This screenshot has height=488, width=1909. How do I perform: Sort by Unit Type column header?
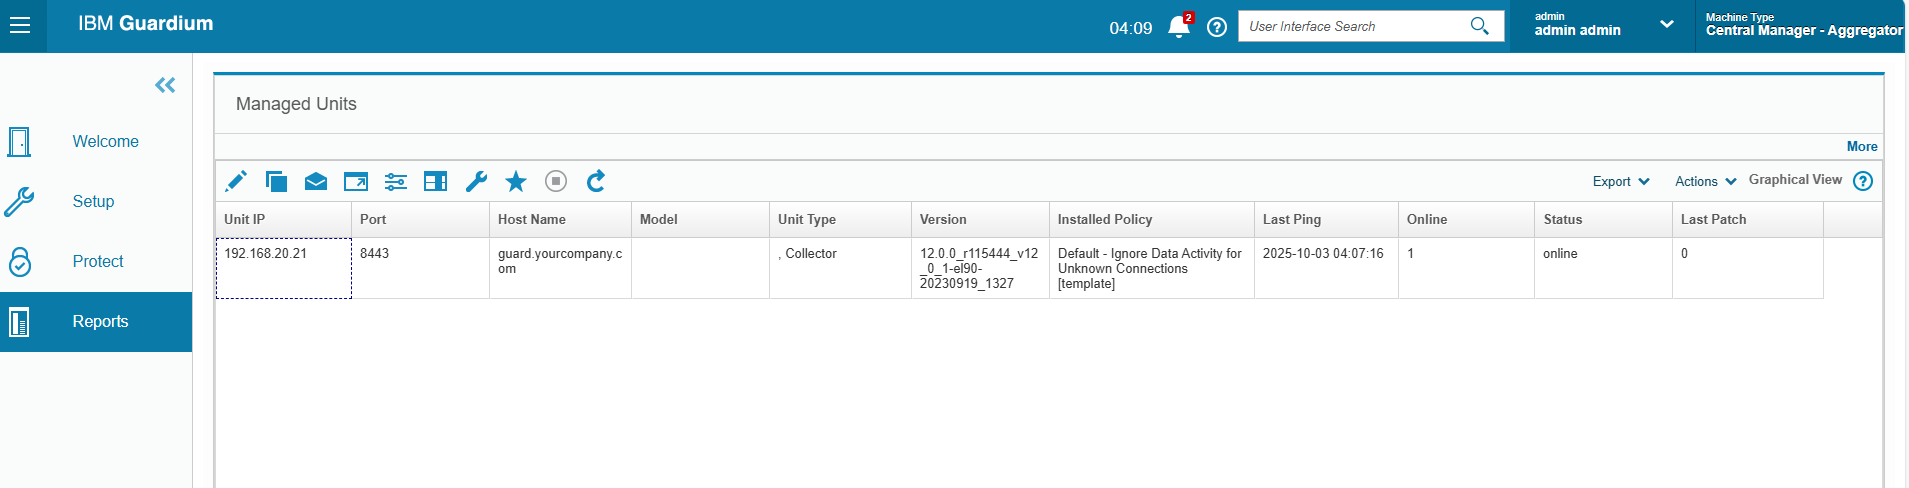(x=840, y=220)
